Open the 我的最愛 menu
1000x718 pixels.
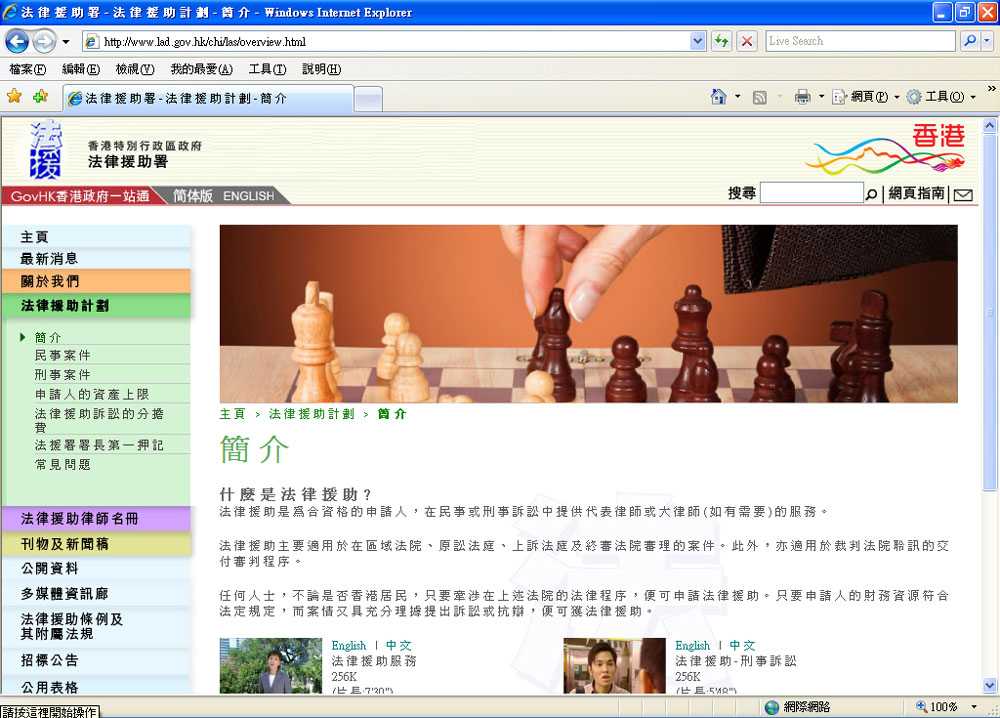[201, 69]
